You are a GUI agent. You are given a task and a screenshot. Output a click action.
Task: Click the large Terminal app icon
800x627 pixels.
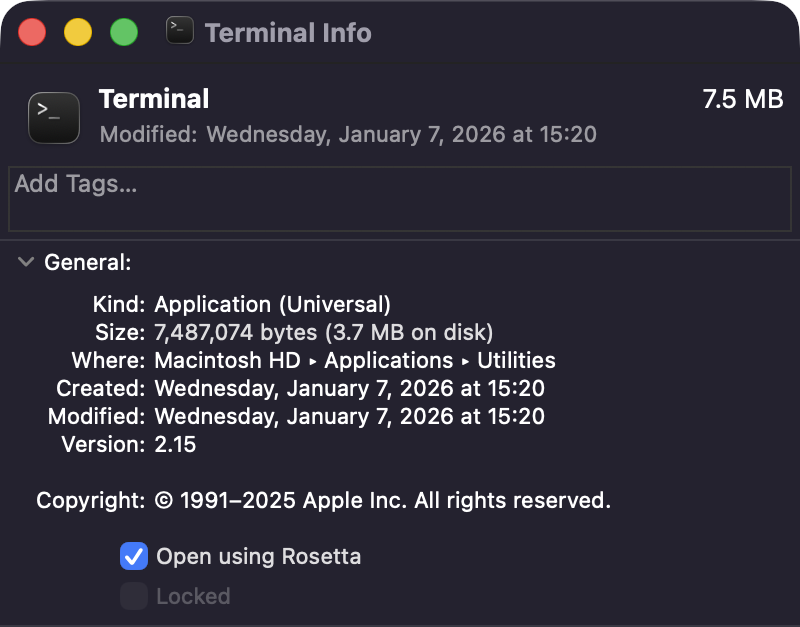coord(54,117)
